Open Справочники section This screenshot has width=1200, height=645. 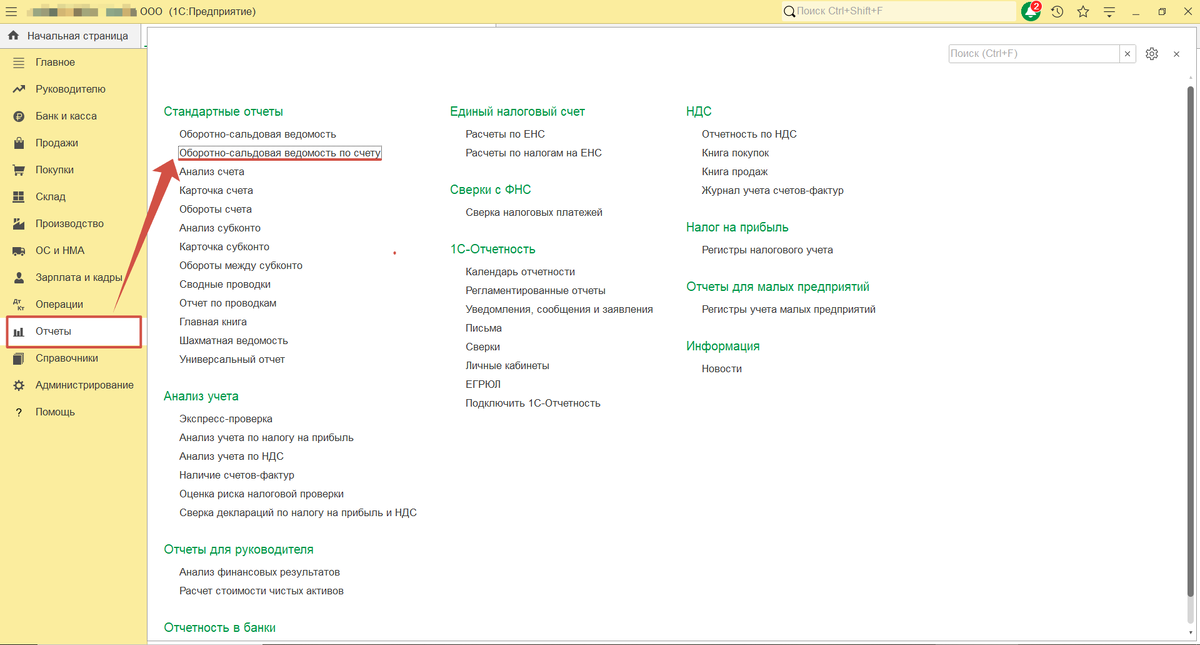[67, 358]
